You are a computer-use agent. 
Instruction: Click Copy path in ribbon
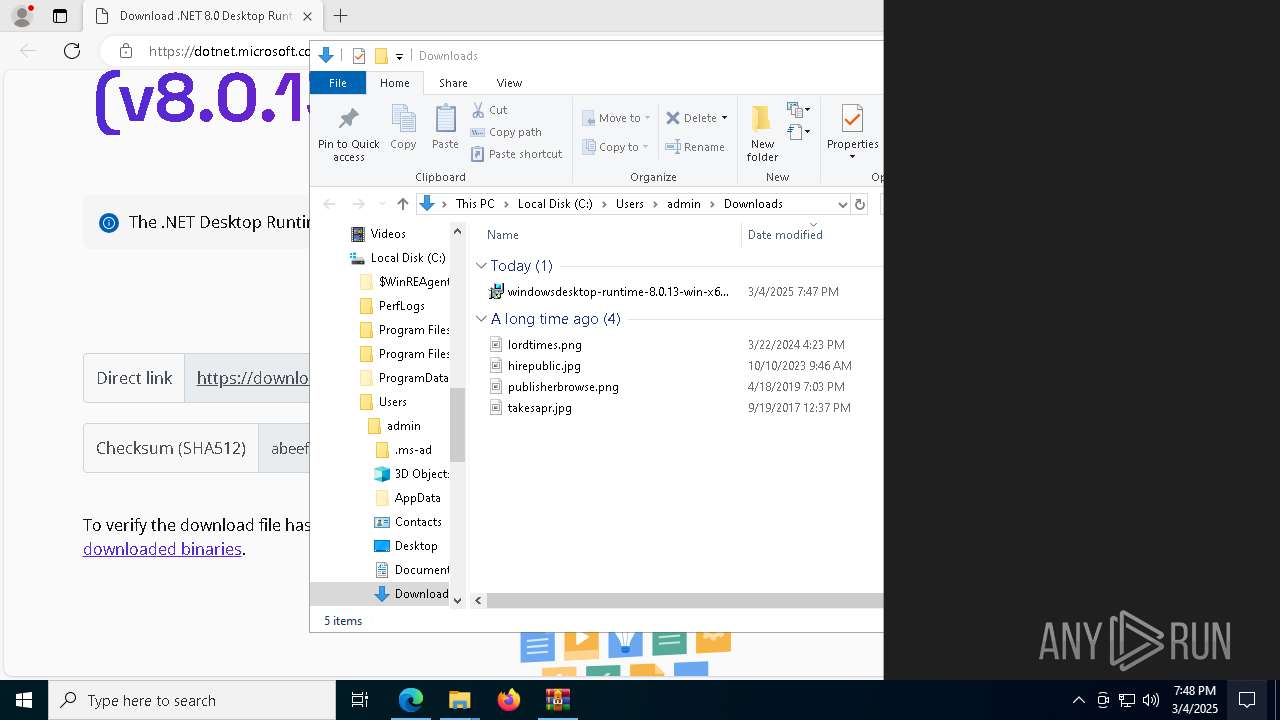[506, 132]
